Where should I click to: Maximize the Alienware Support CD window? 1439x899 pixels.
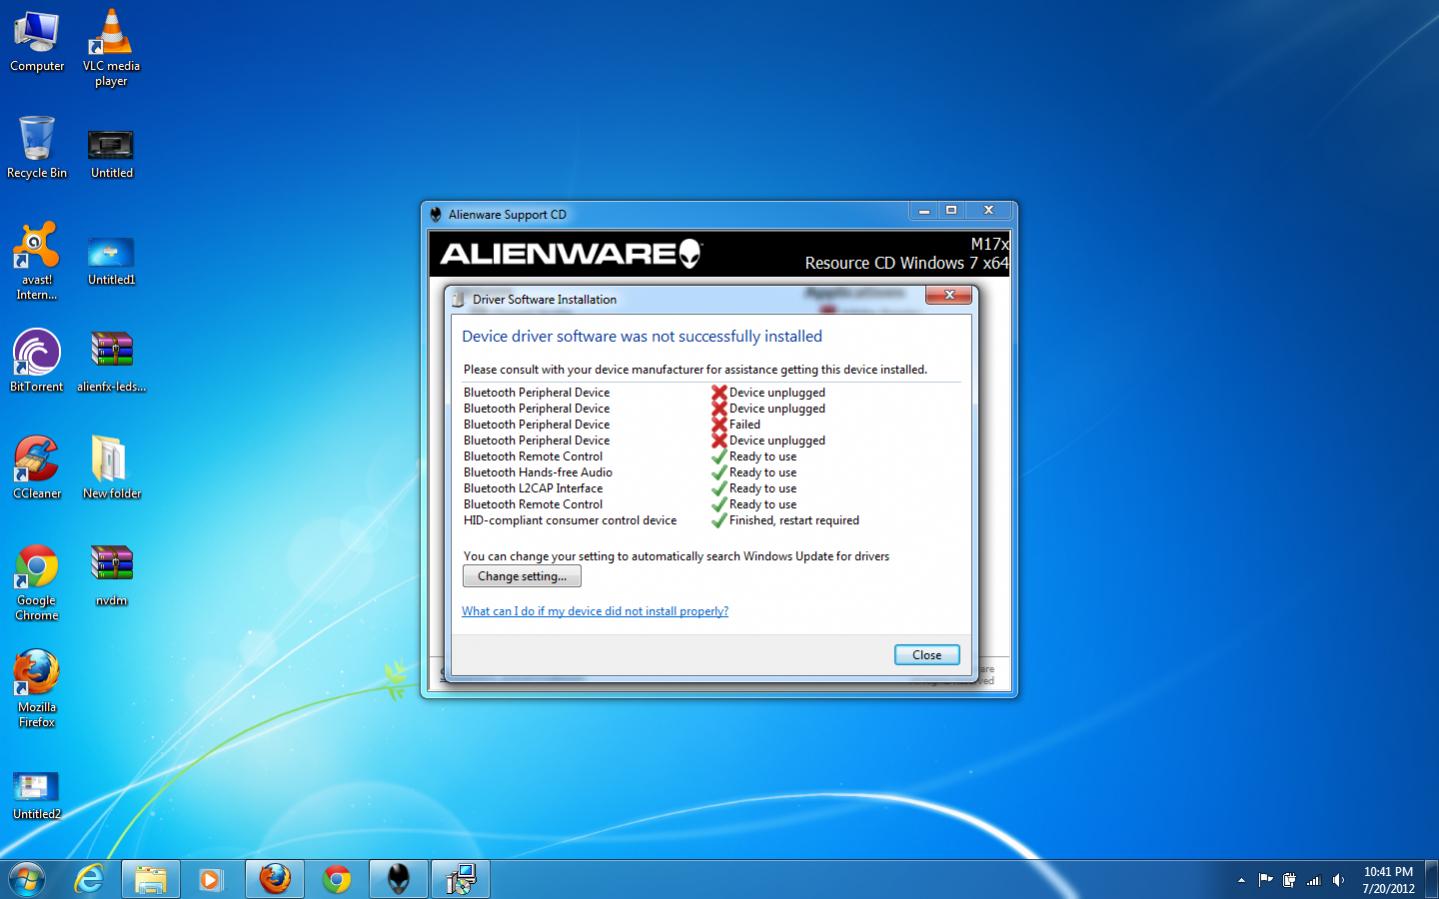click(951, 210)
